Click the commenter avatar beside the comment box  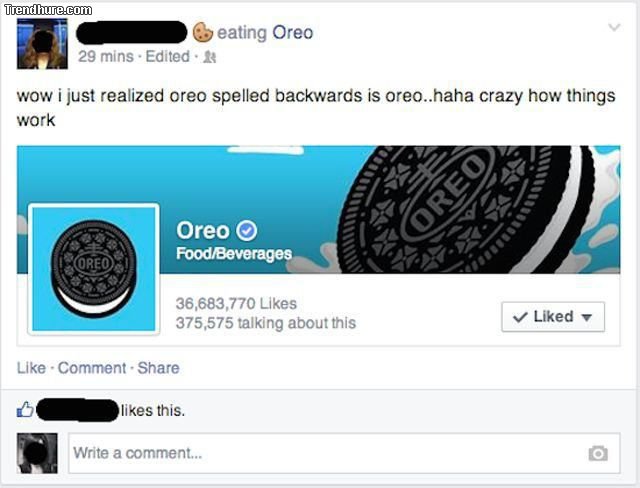[37, 453]
